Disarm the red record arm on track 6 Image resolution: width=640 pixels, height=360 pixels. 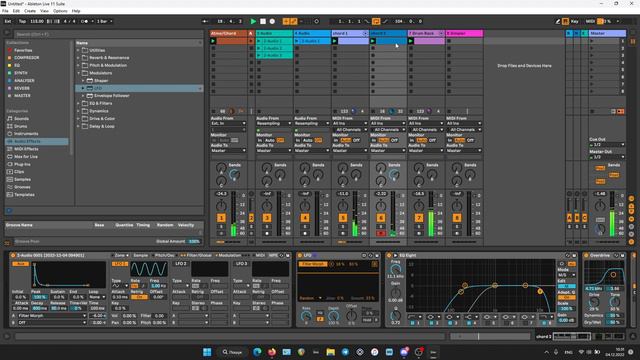(x=381, y=233)
